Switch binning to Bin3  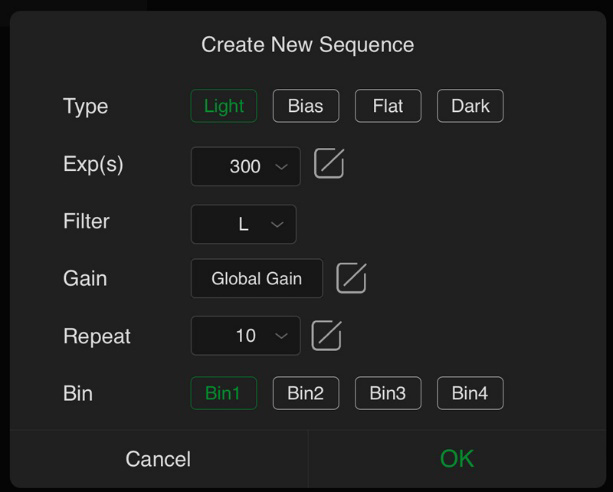[x=388, y=393]
